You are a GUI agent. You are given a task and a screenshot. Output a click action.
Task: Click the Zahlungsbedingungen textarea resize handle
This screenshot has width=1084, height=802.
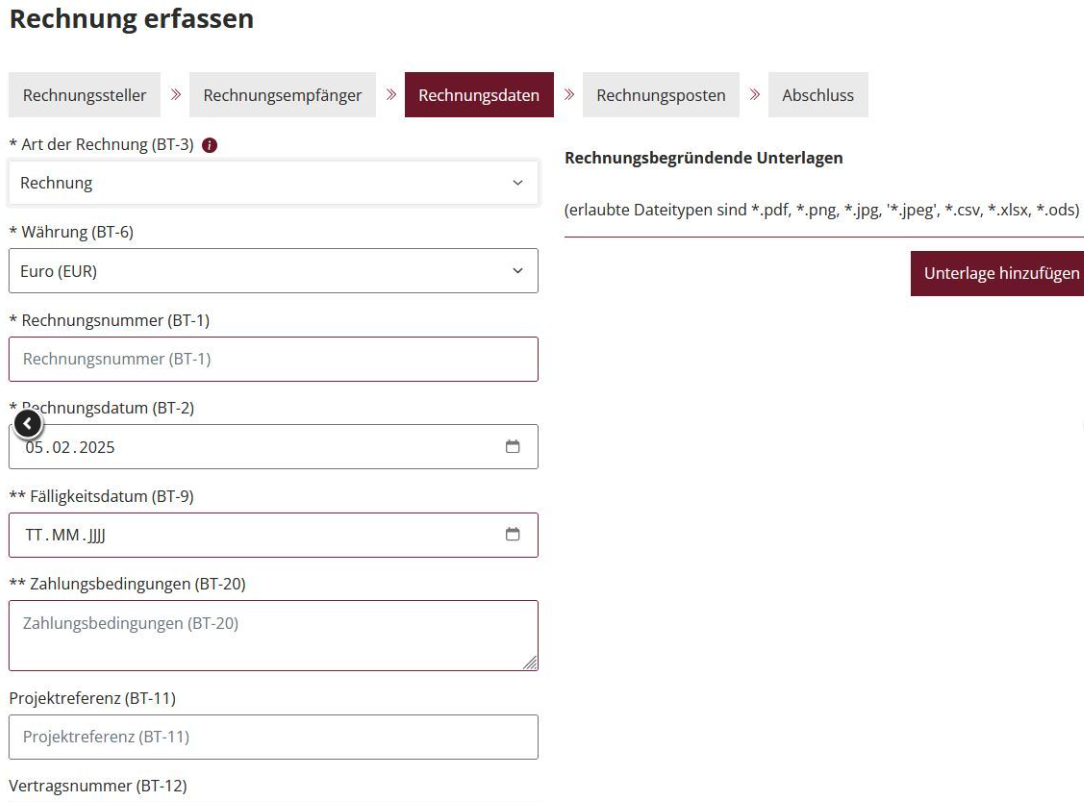(x=531, y=663)
